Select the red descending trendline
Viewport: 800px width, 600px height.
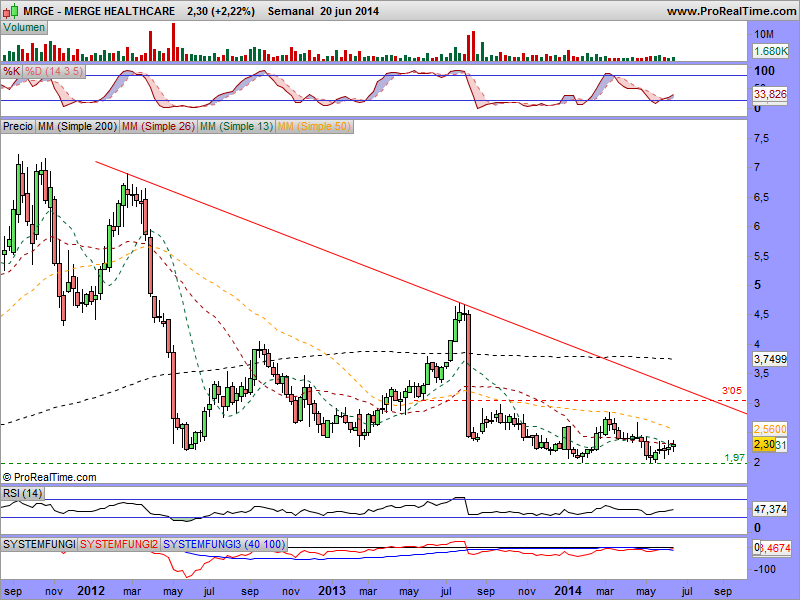tap(421, 288)
